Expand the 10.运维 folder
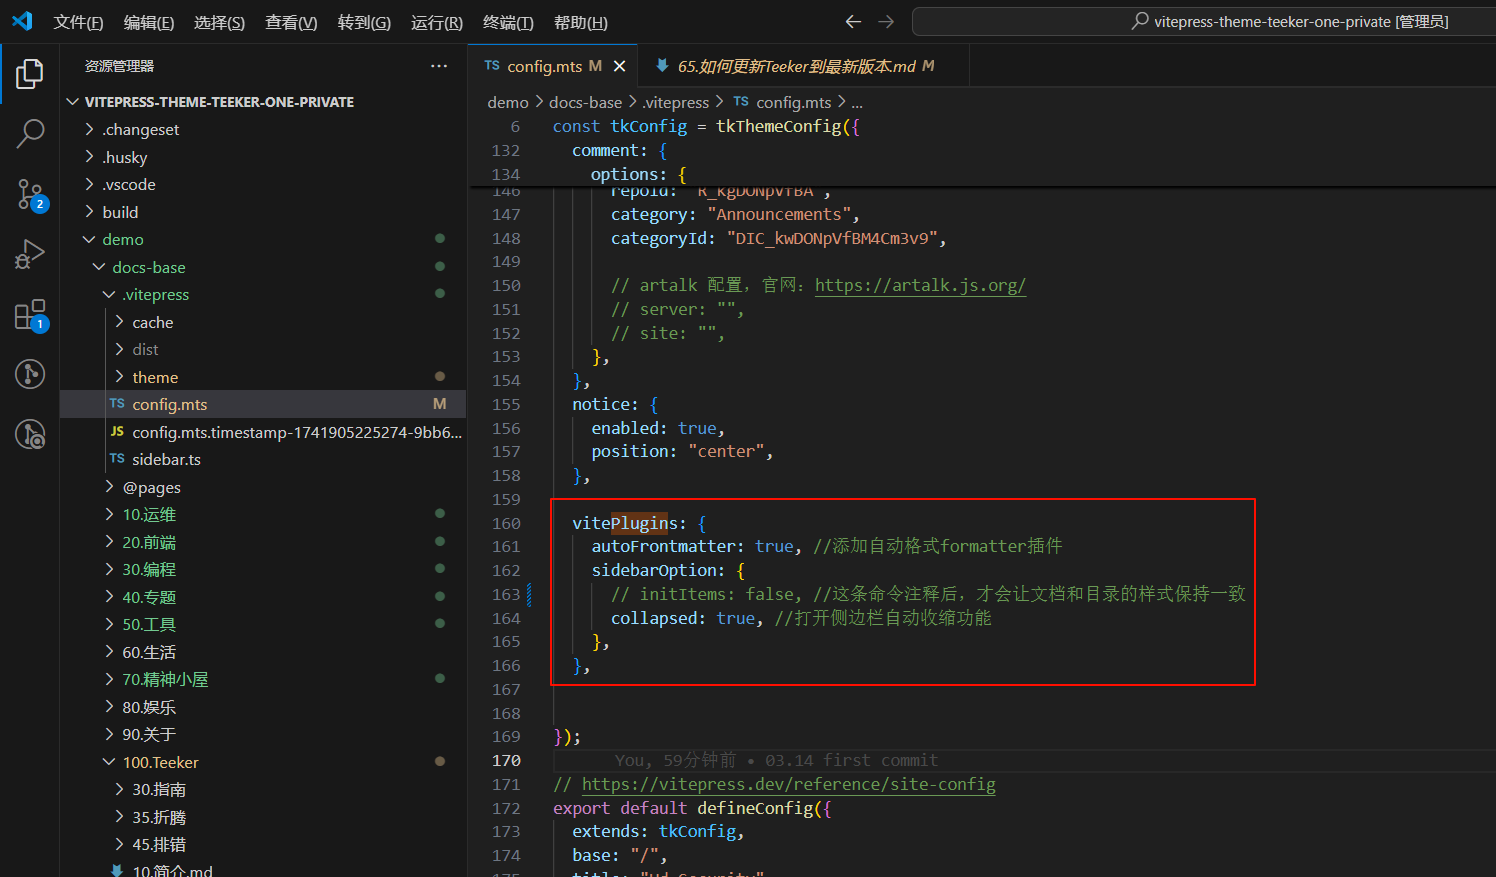1496x877 pixels. 149,514
